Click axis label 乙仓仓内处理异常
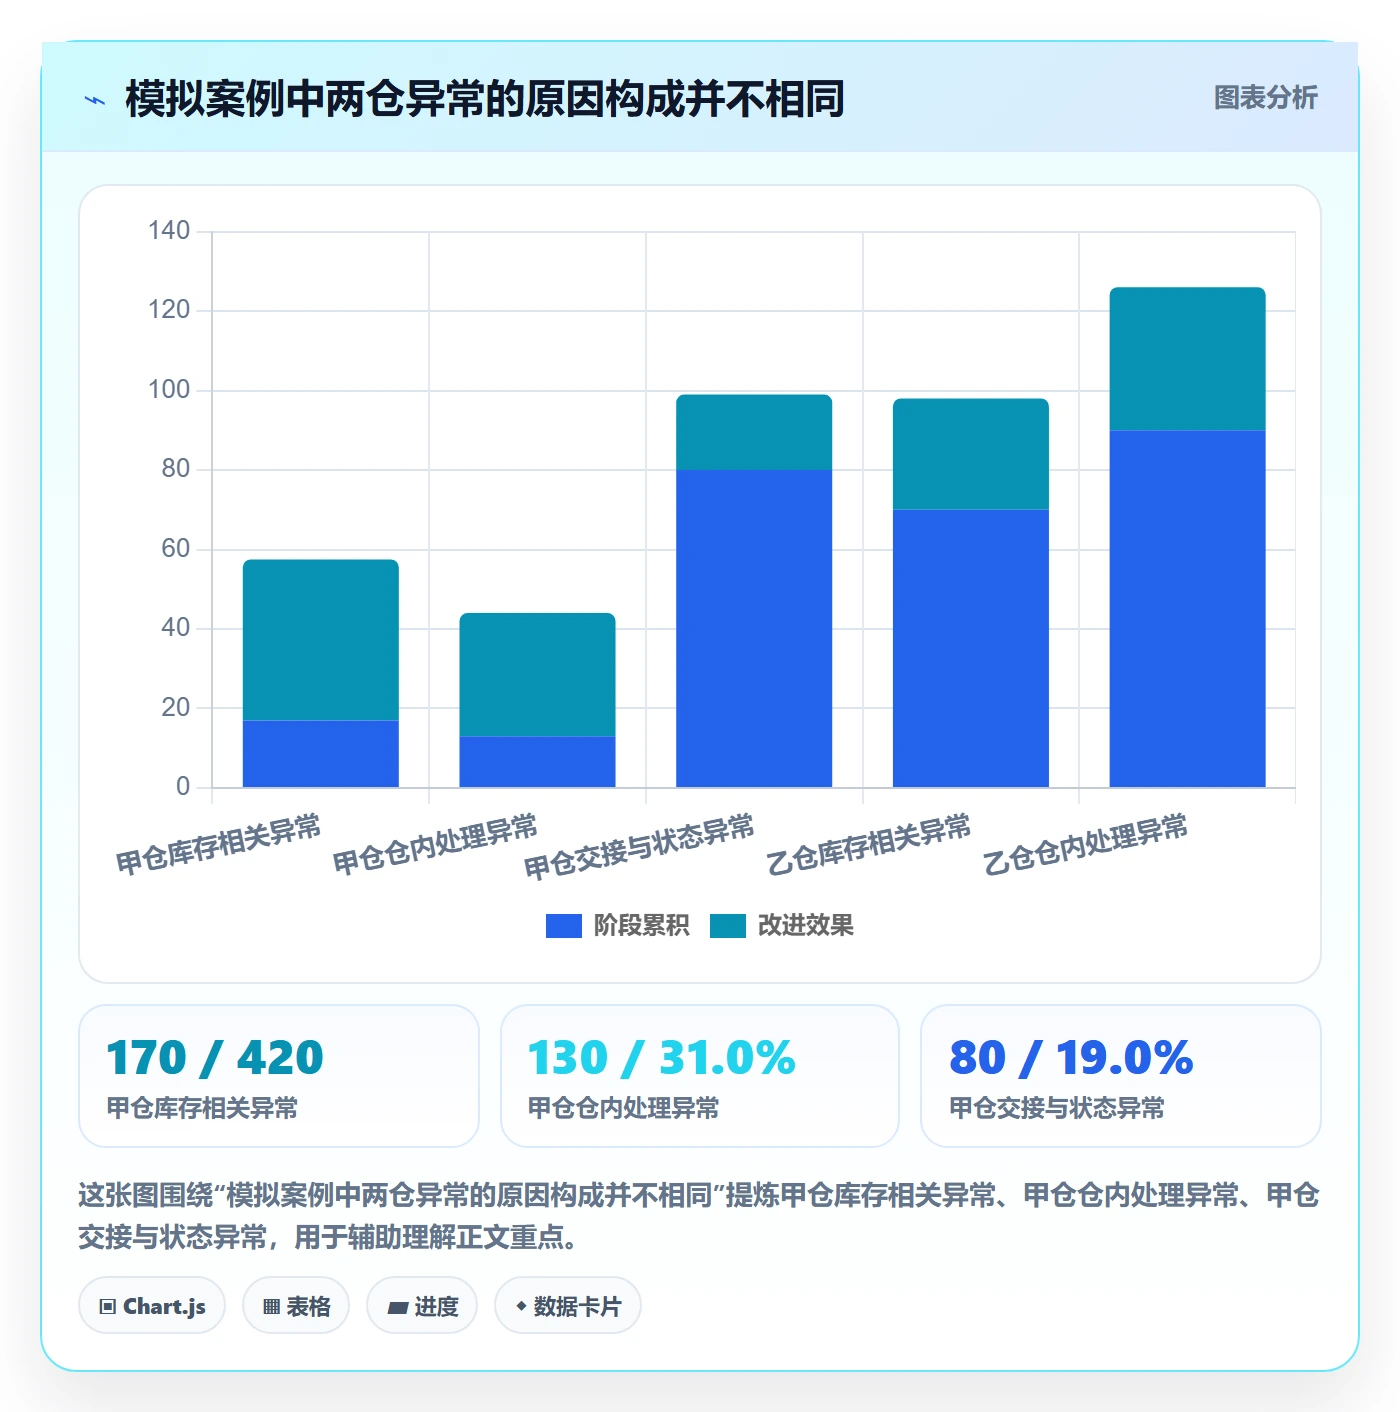 [x=1085, y=844]
